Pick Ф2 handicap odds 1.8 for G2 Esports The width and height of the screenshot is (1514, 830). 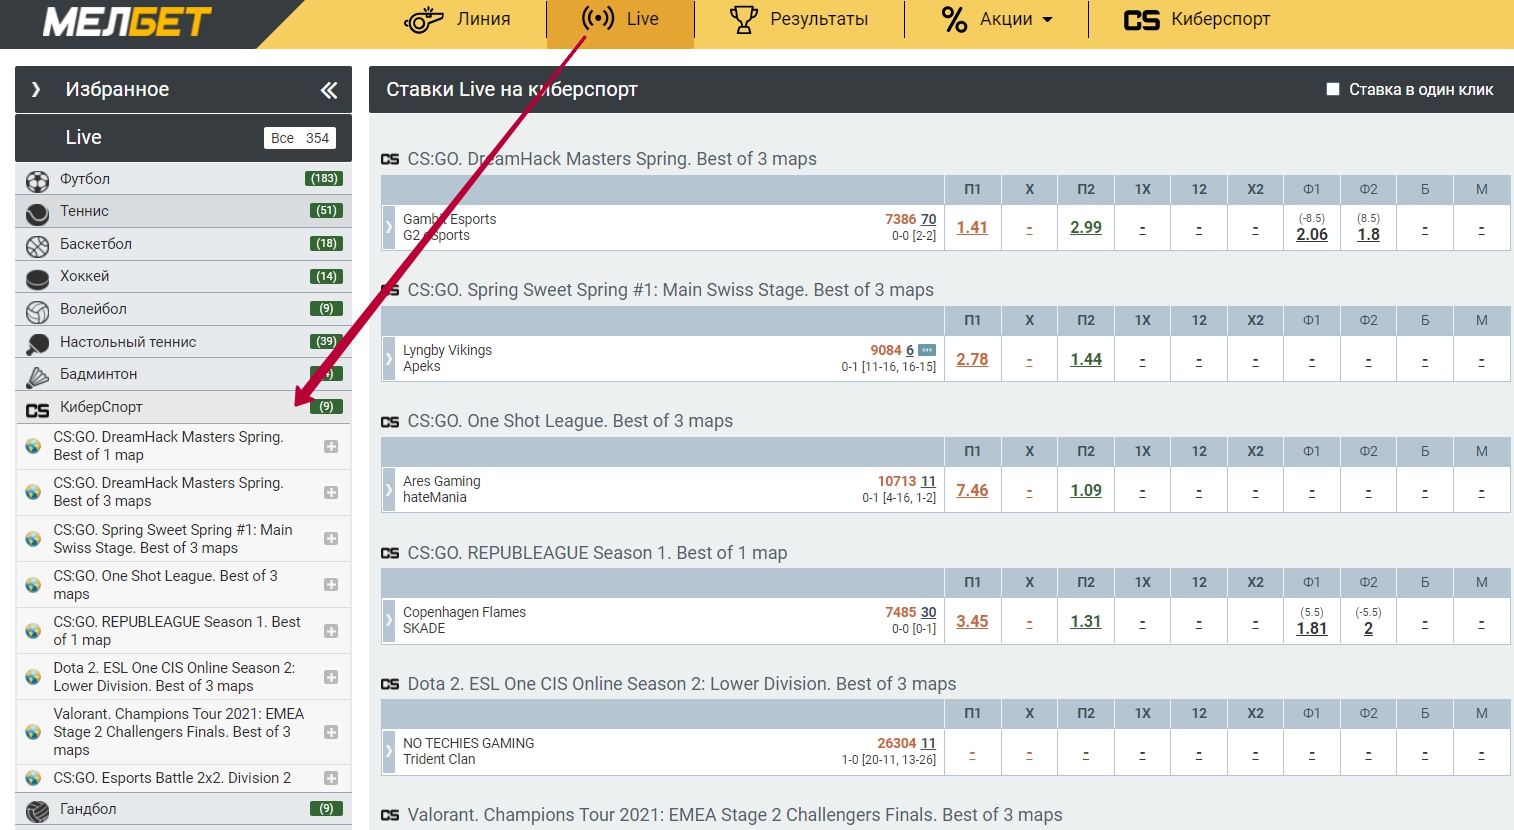coord(1369,234)
